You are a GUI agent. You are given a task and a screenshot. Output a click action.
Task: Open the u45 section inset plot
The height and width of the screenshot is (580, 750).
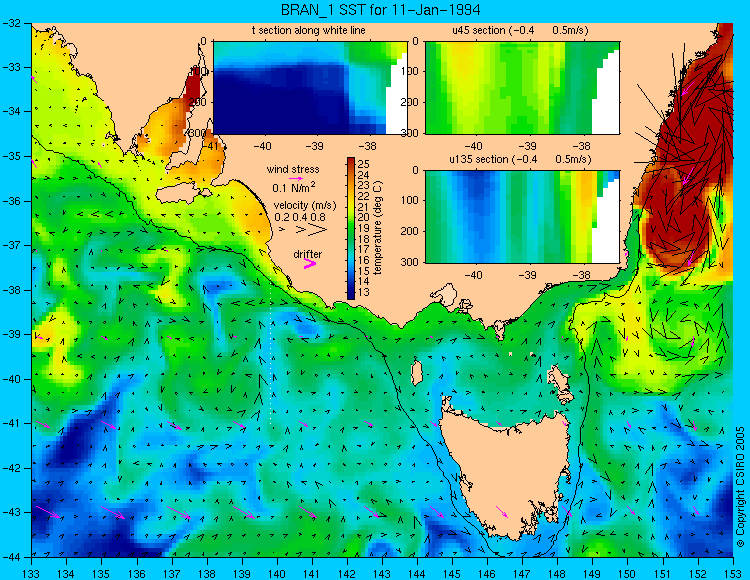[x=522, y=88]
